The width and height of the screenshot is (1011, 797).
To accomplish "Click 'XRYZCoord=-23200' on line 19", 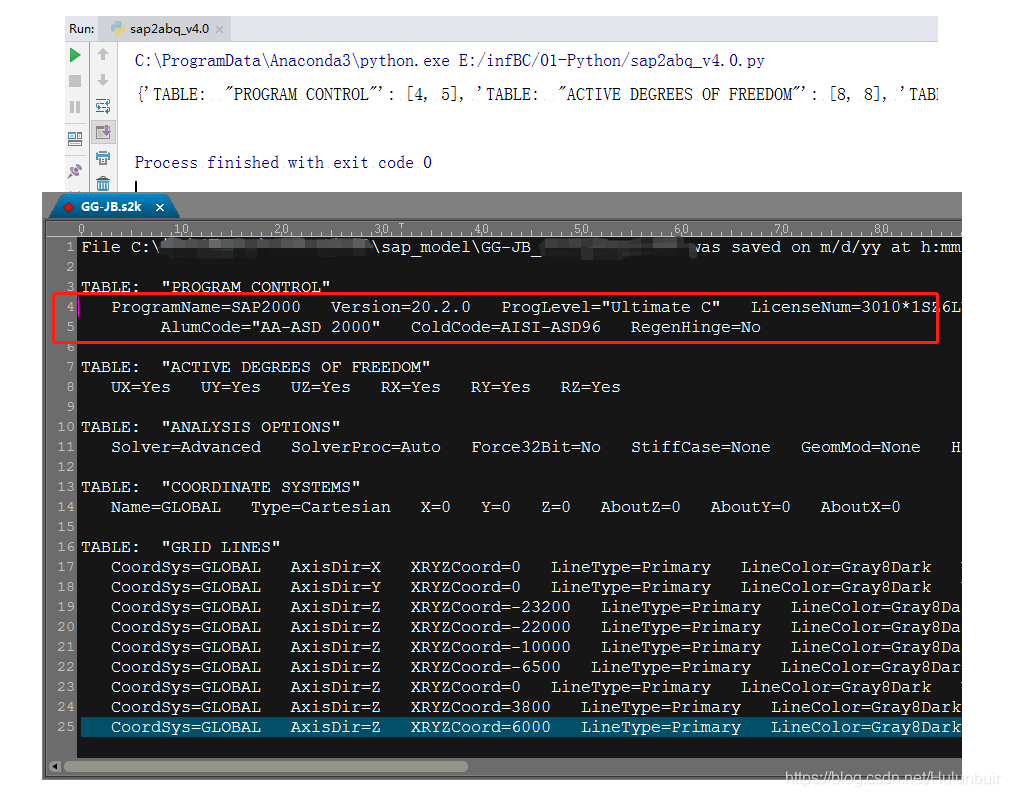I will [x=491, y=607].
